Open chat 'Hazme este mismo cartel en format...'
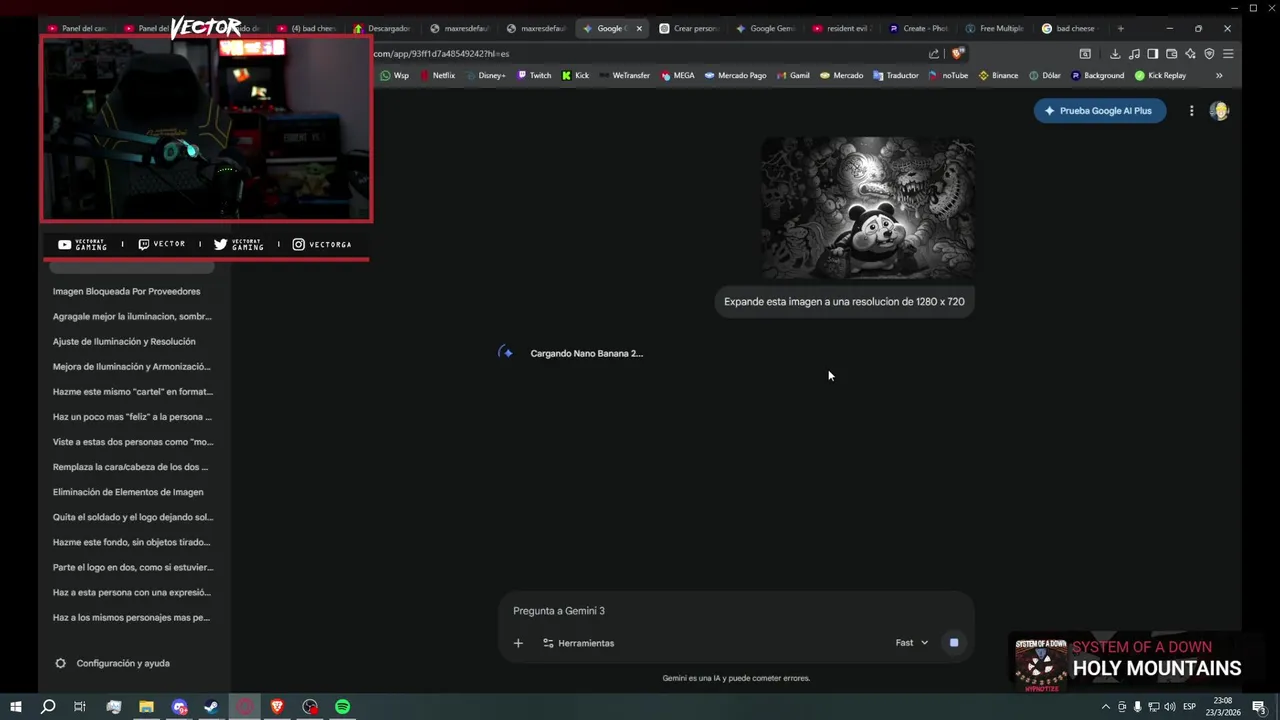 tap(132, 392)
